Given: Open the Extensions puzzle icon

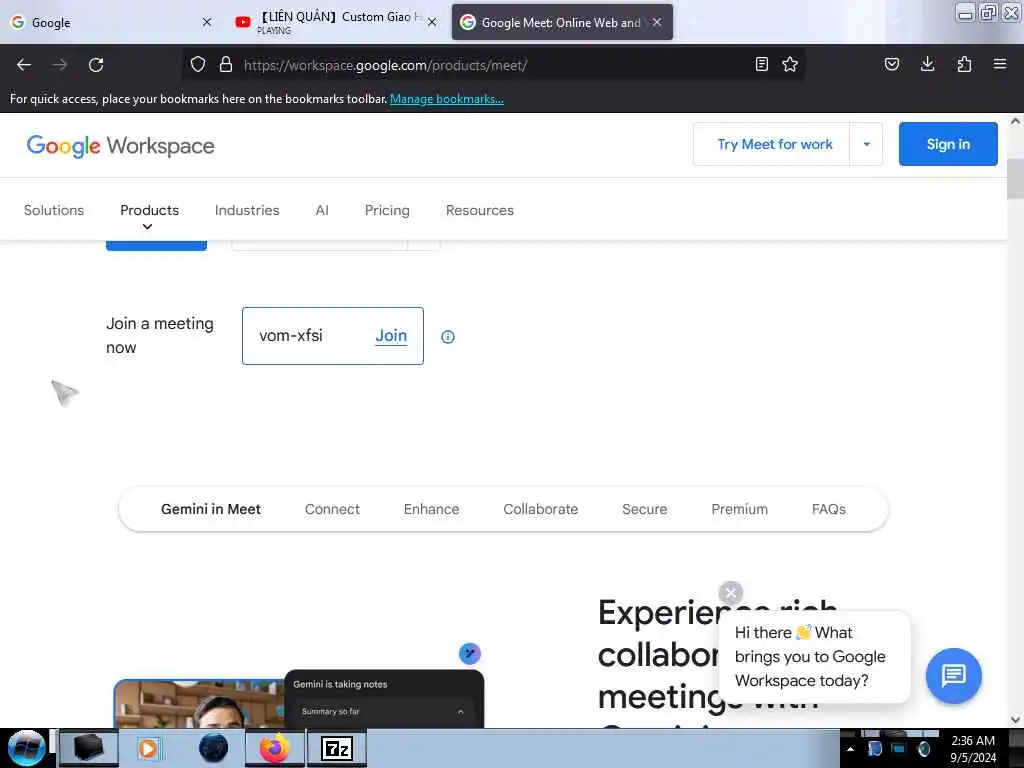Looking at the screenshot, I should tap(964, 64).
